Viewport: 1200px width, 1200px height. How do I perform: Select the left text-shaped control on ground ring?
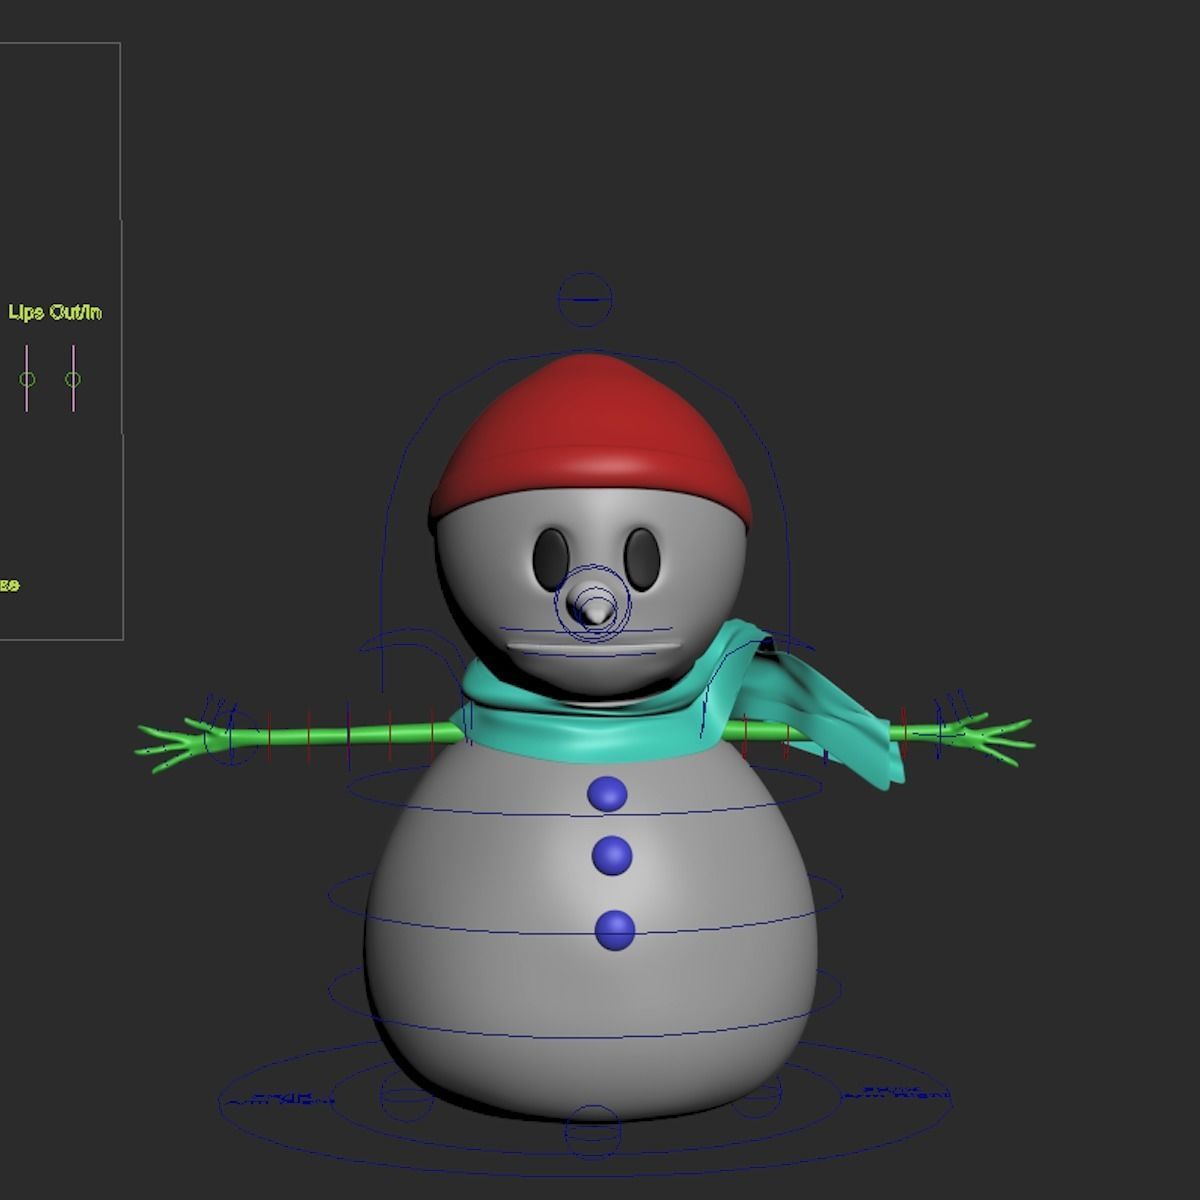click(x=280, y=1099)
